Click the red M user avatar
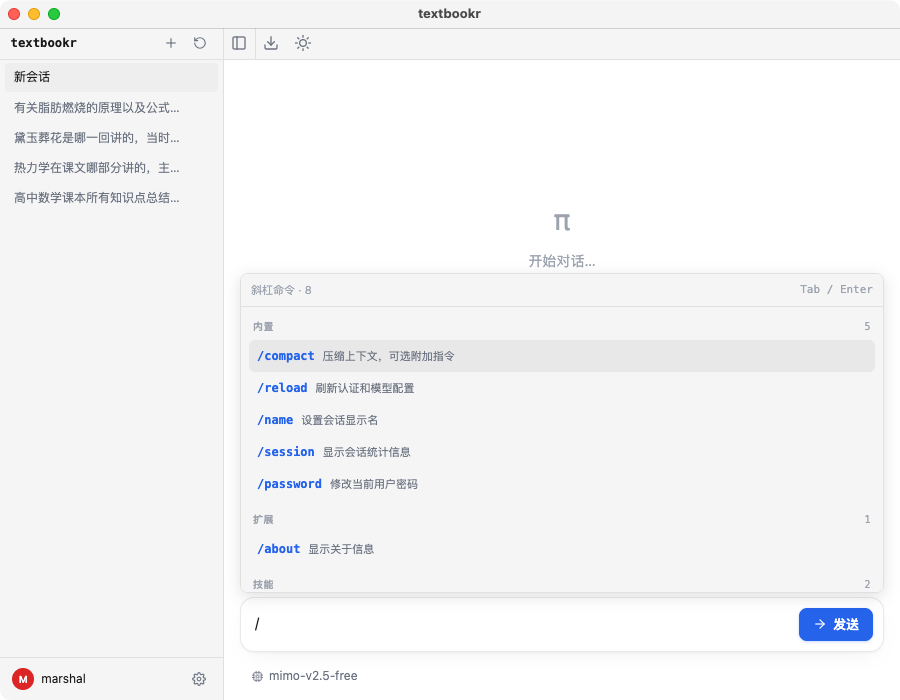Image resolution: width=900 pixels, height=700 pixels. (23, 679)
